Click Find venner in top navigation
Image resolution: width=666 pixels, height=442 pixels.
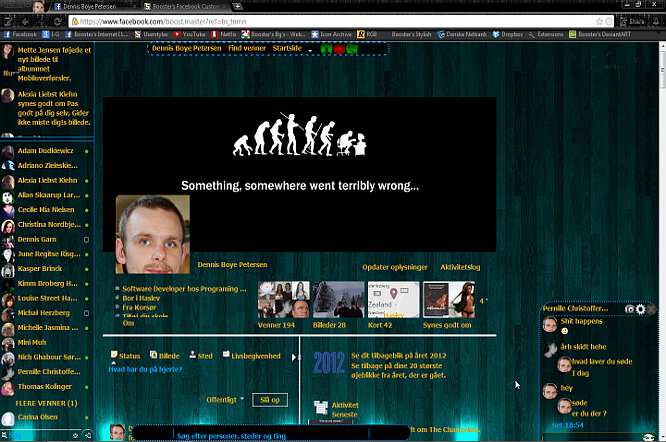coord(247,48)
